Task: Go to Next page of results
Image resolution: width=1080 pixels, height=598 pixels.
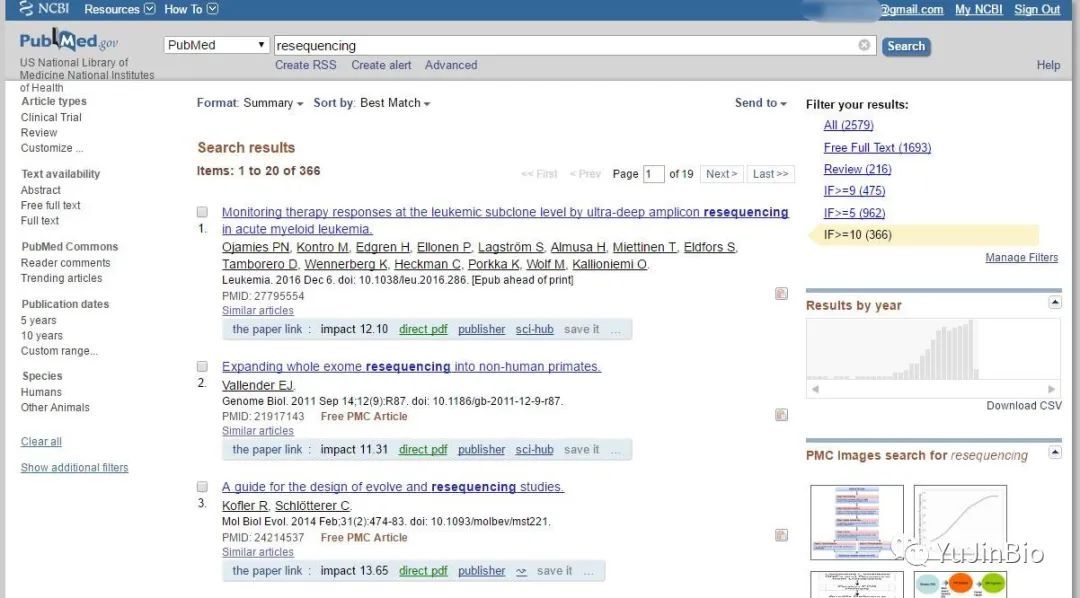Action: 721,174
